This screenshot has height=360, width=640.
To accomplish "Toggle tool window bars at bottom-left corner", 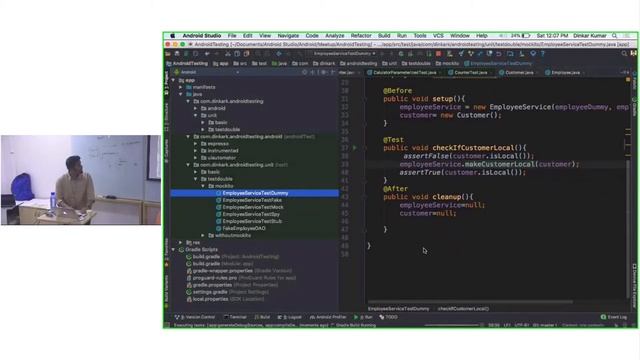I will click(x=167, y=325).
